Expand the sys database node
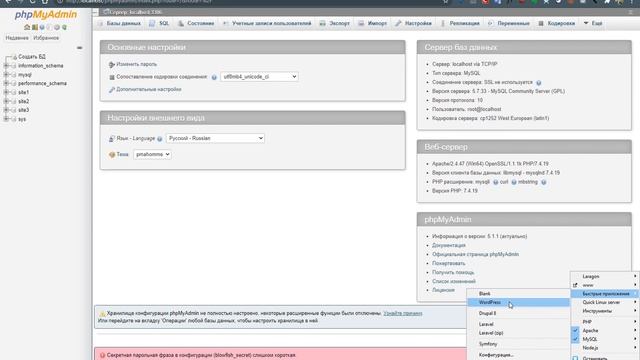Screen dimensions: 640x360 [x=6, y=119]
